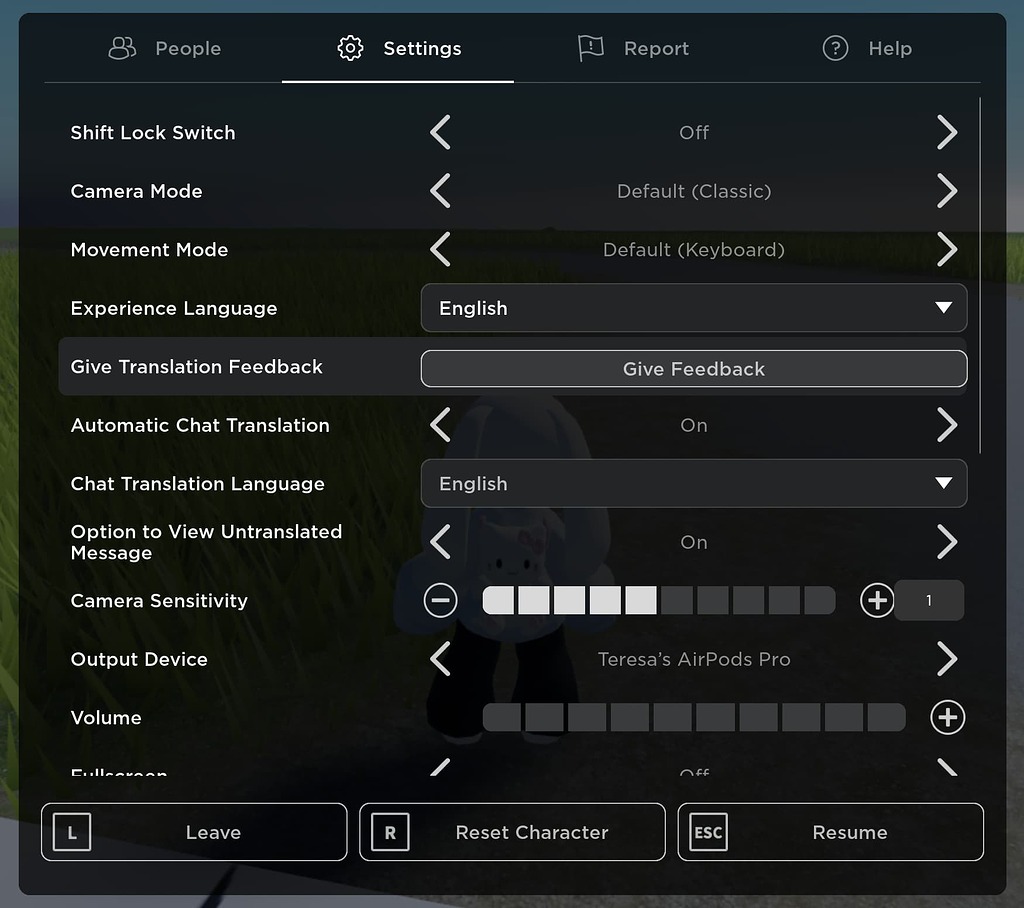The image size is (1024, 908).
Task: Click the People silhouette icon
Action: (122, 47)
